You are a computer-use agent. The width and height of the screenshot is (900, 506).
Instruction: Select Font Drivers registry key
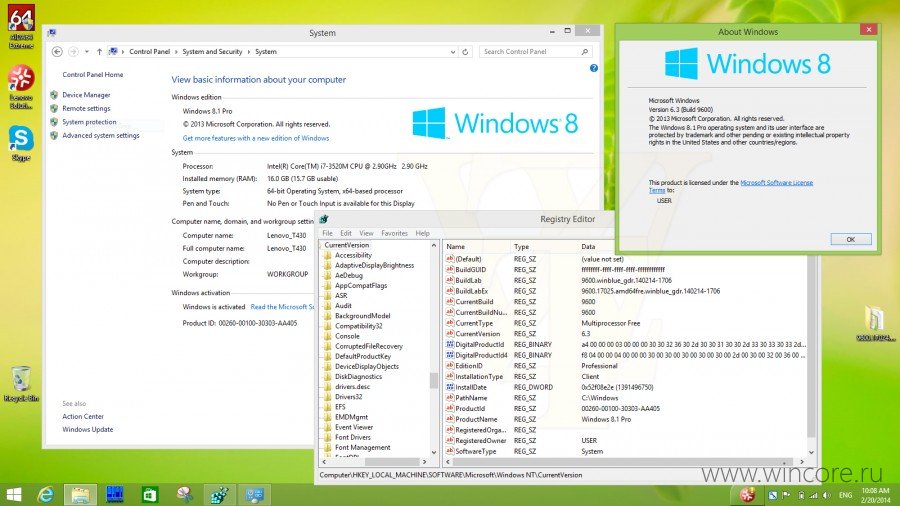(352, 437)
